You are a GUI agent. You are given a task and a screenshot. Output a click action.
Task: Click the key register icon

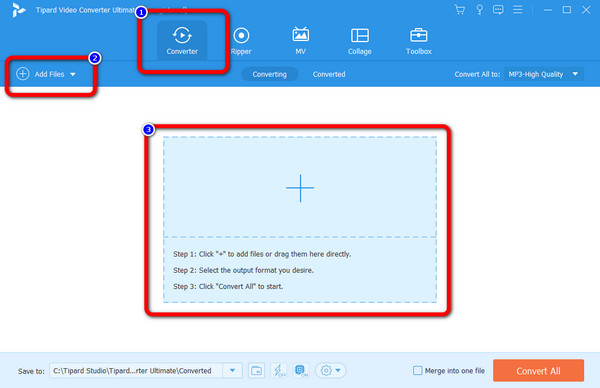coord(479,10)
